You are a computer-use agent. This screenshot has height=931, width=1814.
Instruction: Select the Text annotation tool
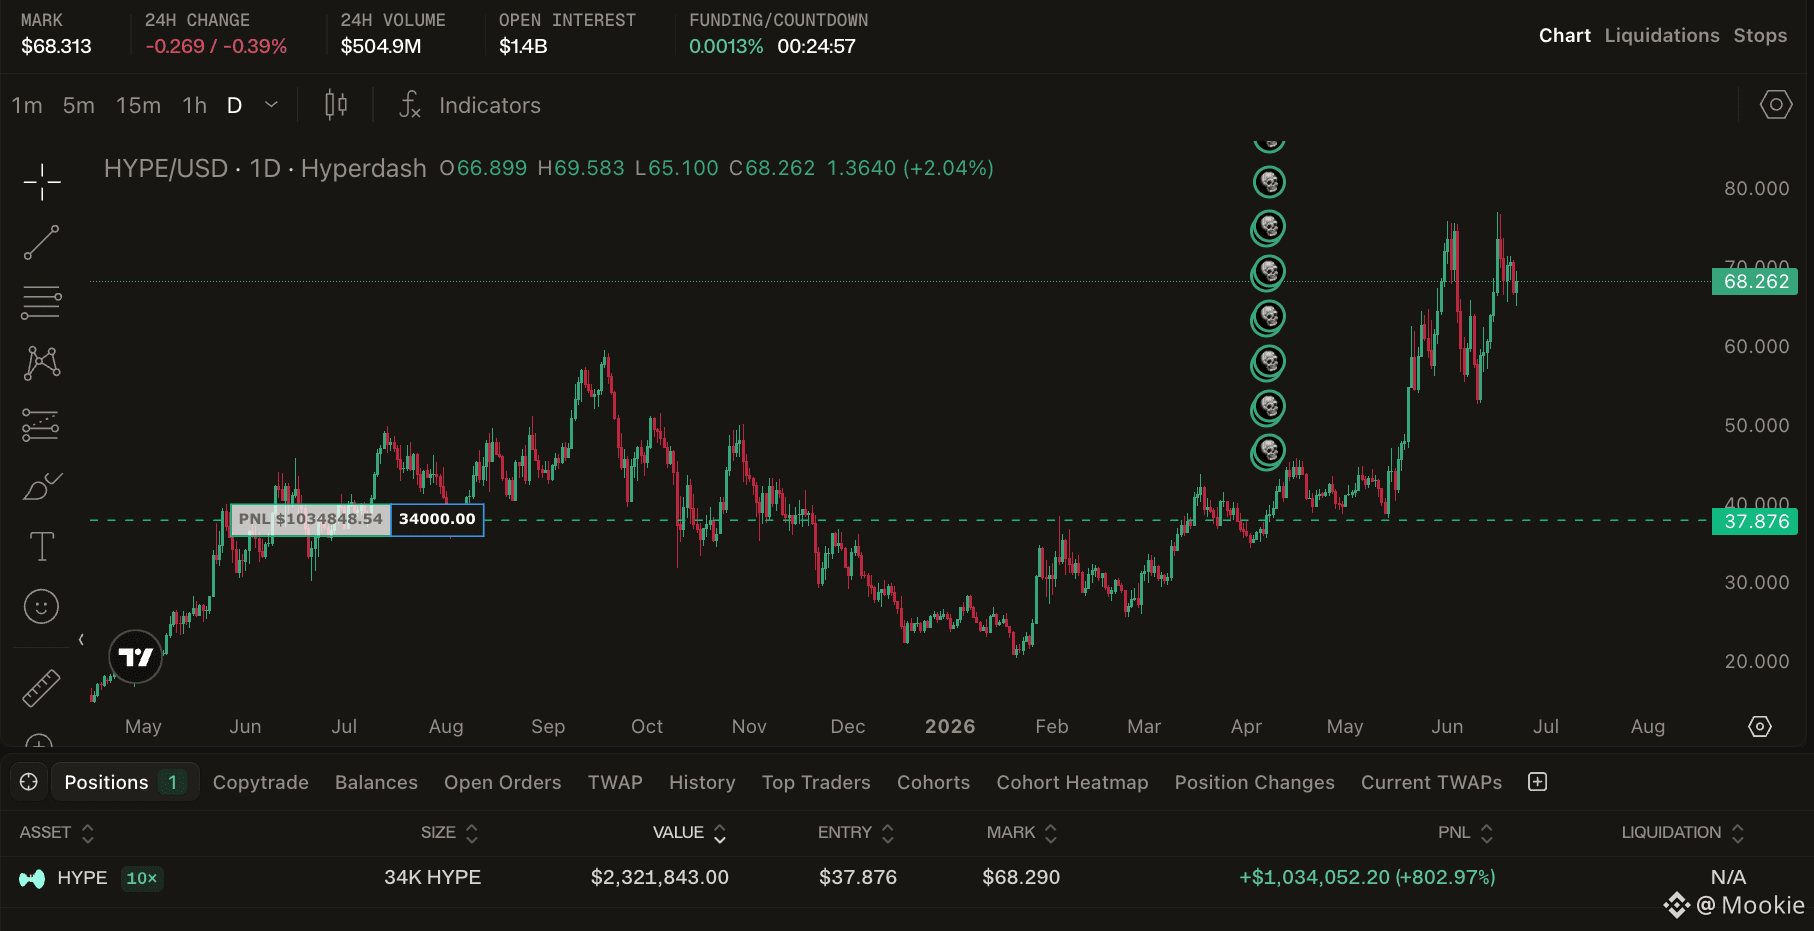tap(42, 547)
